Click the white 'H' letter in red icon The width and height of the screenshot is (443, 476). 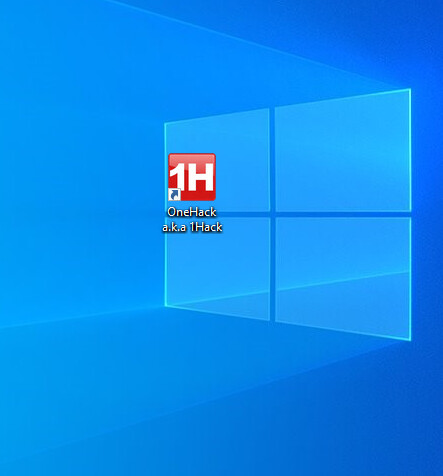[x=199, y=177]
